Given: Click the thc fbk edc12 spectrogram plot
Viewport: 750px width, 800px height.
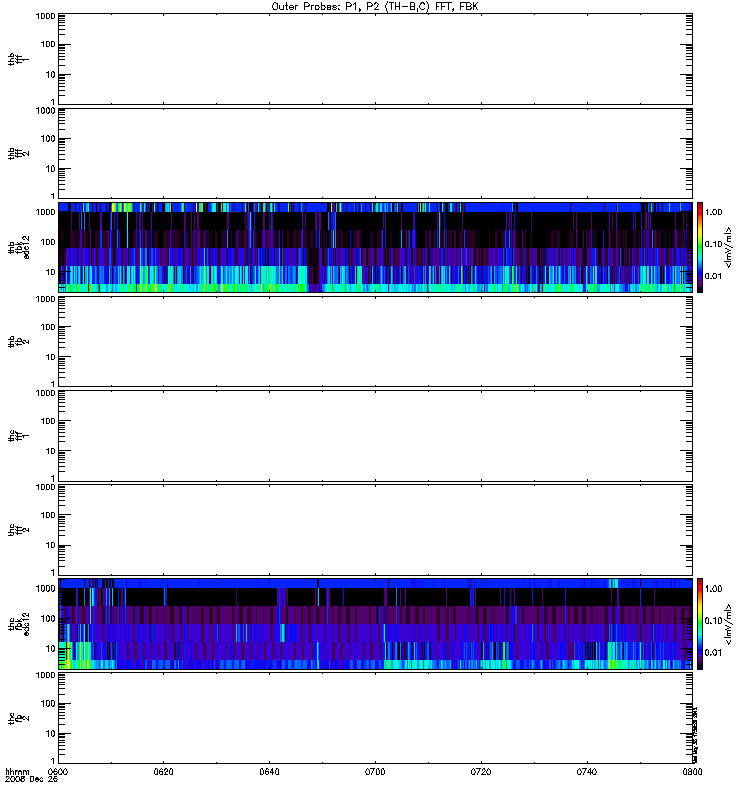Looking at the screenshot, I should pyautogui.click(x=375, y=624).
